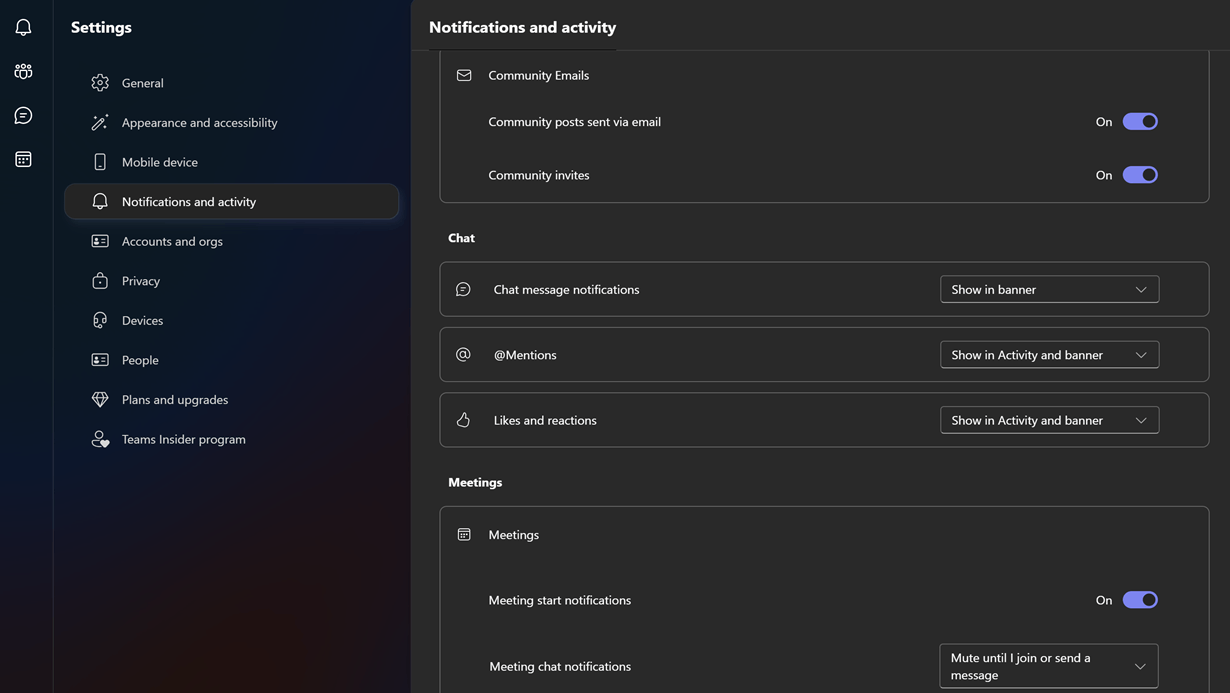Screen dimensions: 1230x693
Task: Click the 'Likes and reactions' label
Action: point(545,420)
